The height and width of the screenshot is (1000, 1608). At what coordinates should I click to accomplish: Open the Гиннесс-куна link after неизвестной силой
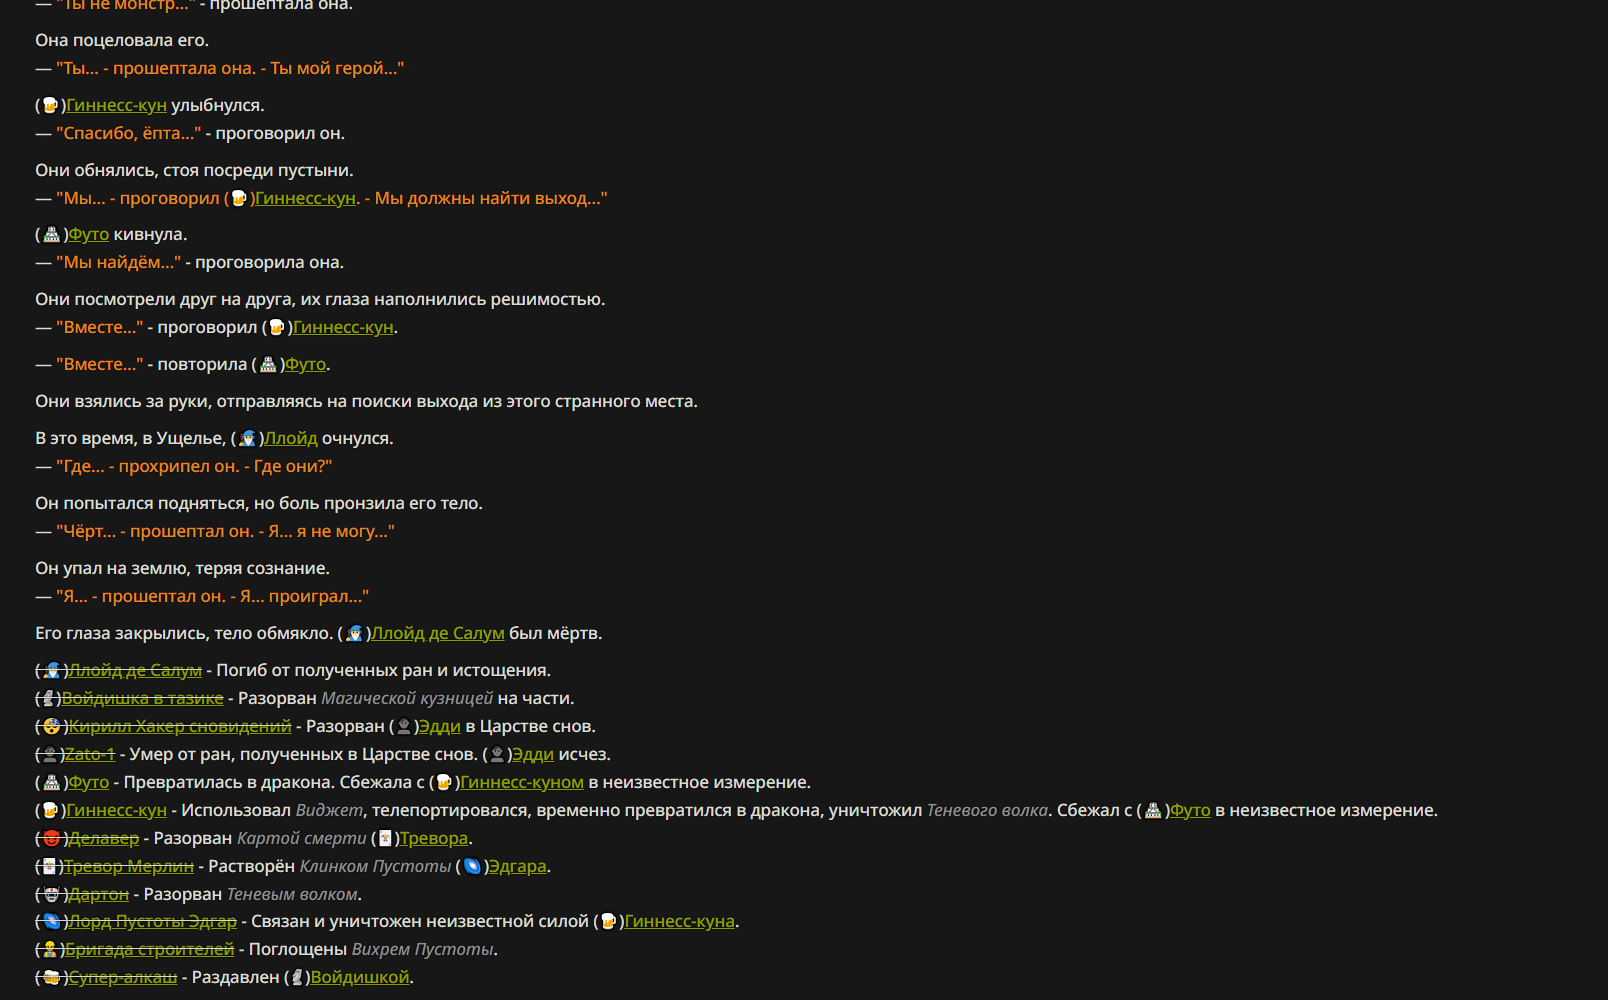pyautogui.click(x=680, y=921)
